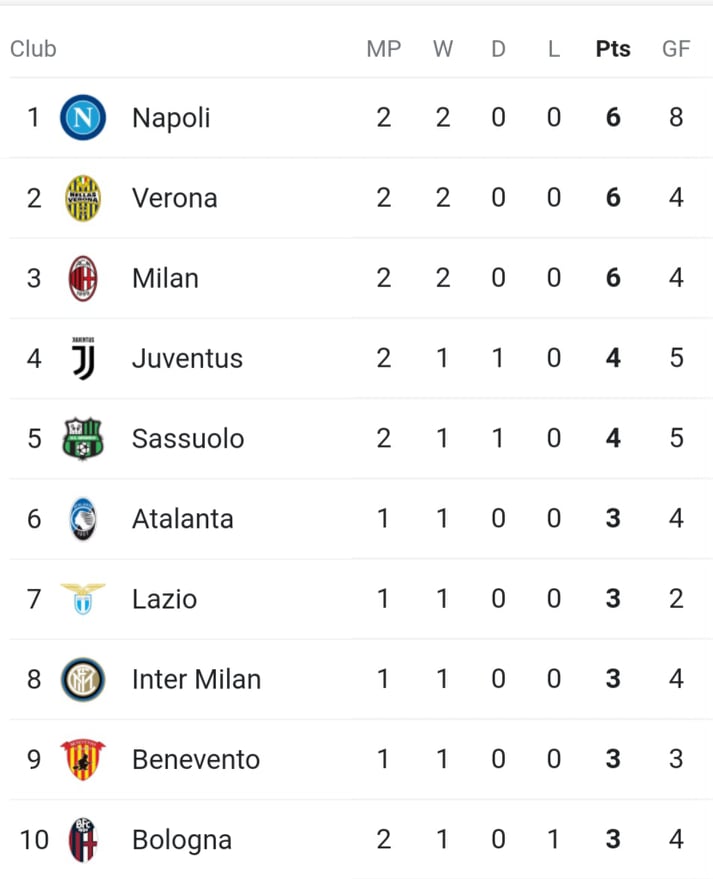Select the Pts column header
713x879 pixels.
coord(613,49)
